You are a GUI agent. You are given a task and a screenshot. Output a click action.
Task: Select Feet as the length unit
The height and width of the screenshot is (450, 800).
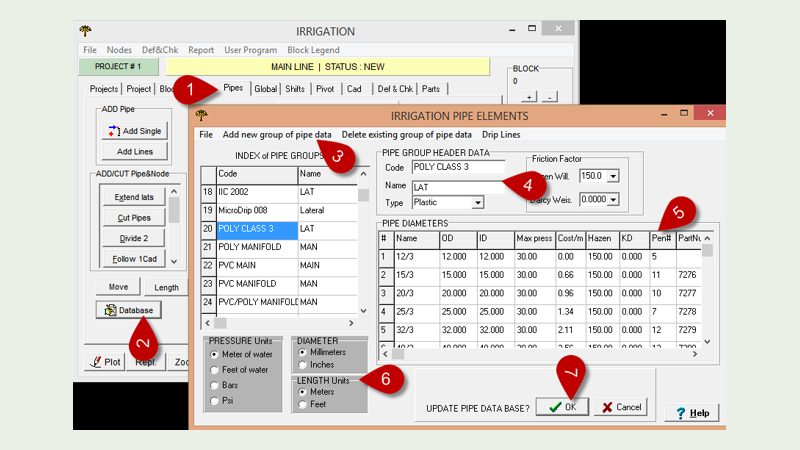point(303,404)
